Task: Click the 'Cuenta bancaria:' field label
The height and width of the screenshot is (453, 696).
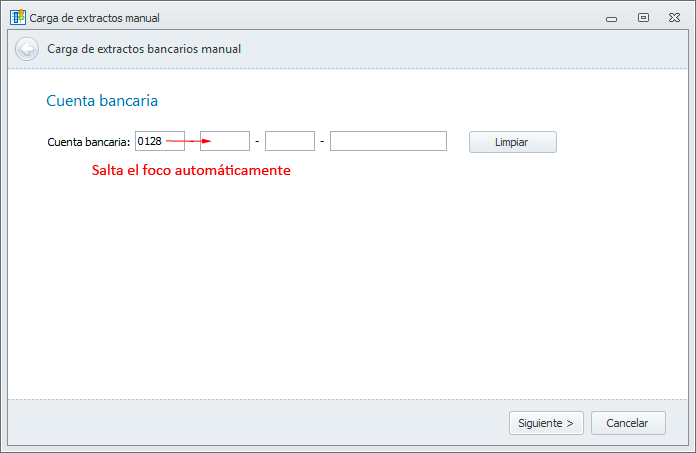Action: click(x=89, y=142)
